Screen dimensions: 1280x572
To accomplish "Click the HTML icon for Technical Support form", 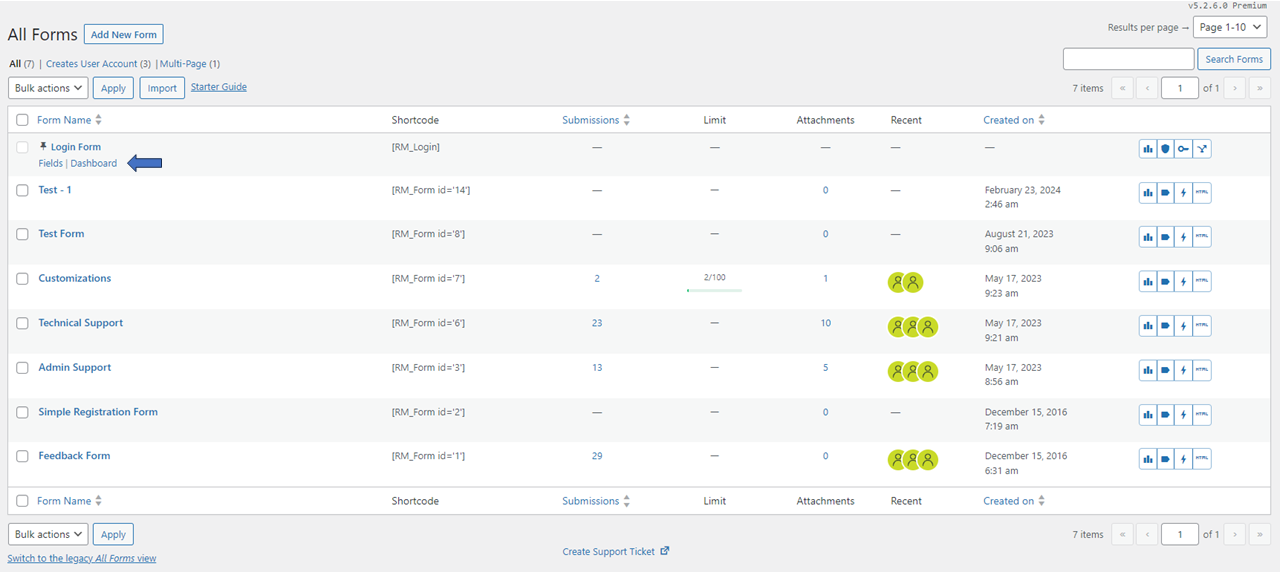I will tap(1202, 326).
